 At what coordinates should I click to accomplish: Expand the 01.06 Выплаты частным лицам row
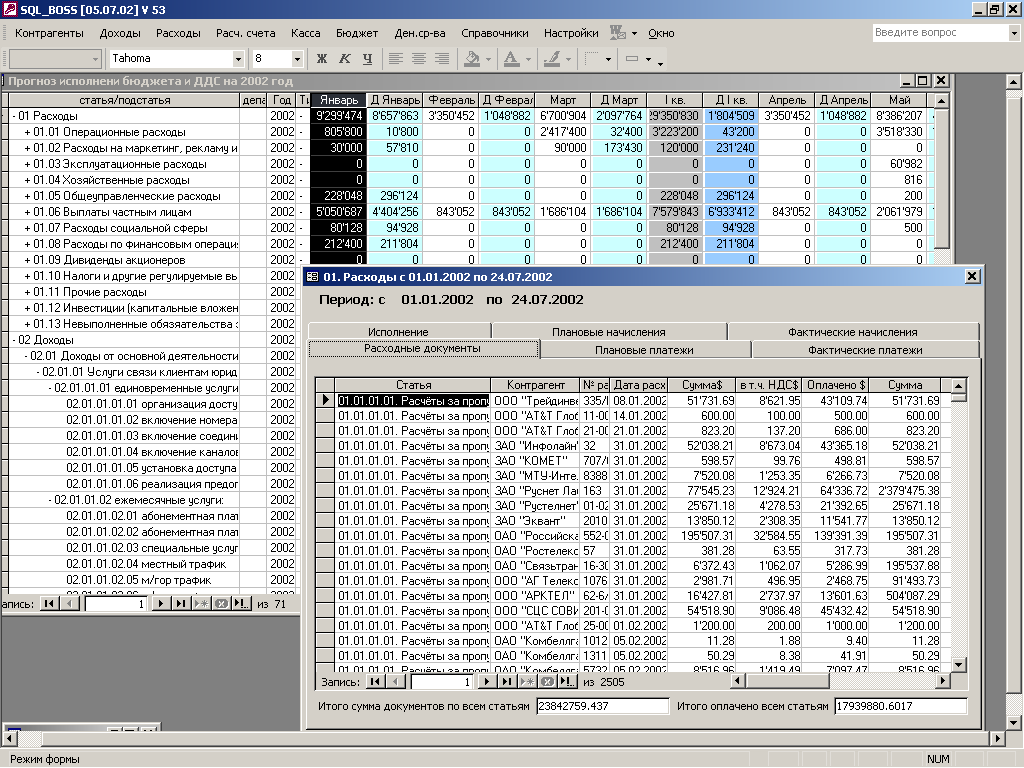(x=27, y=212)
